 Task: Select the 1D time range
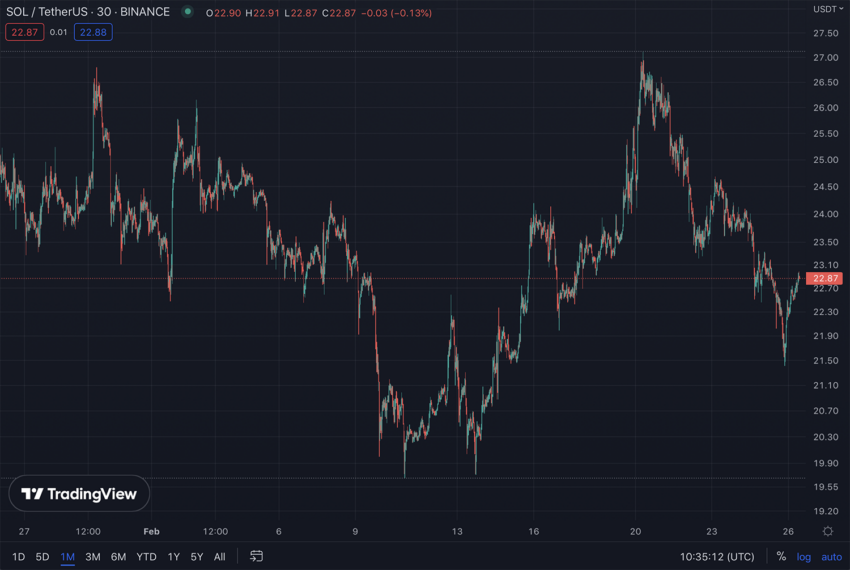18,557
